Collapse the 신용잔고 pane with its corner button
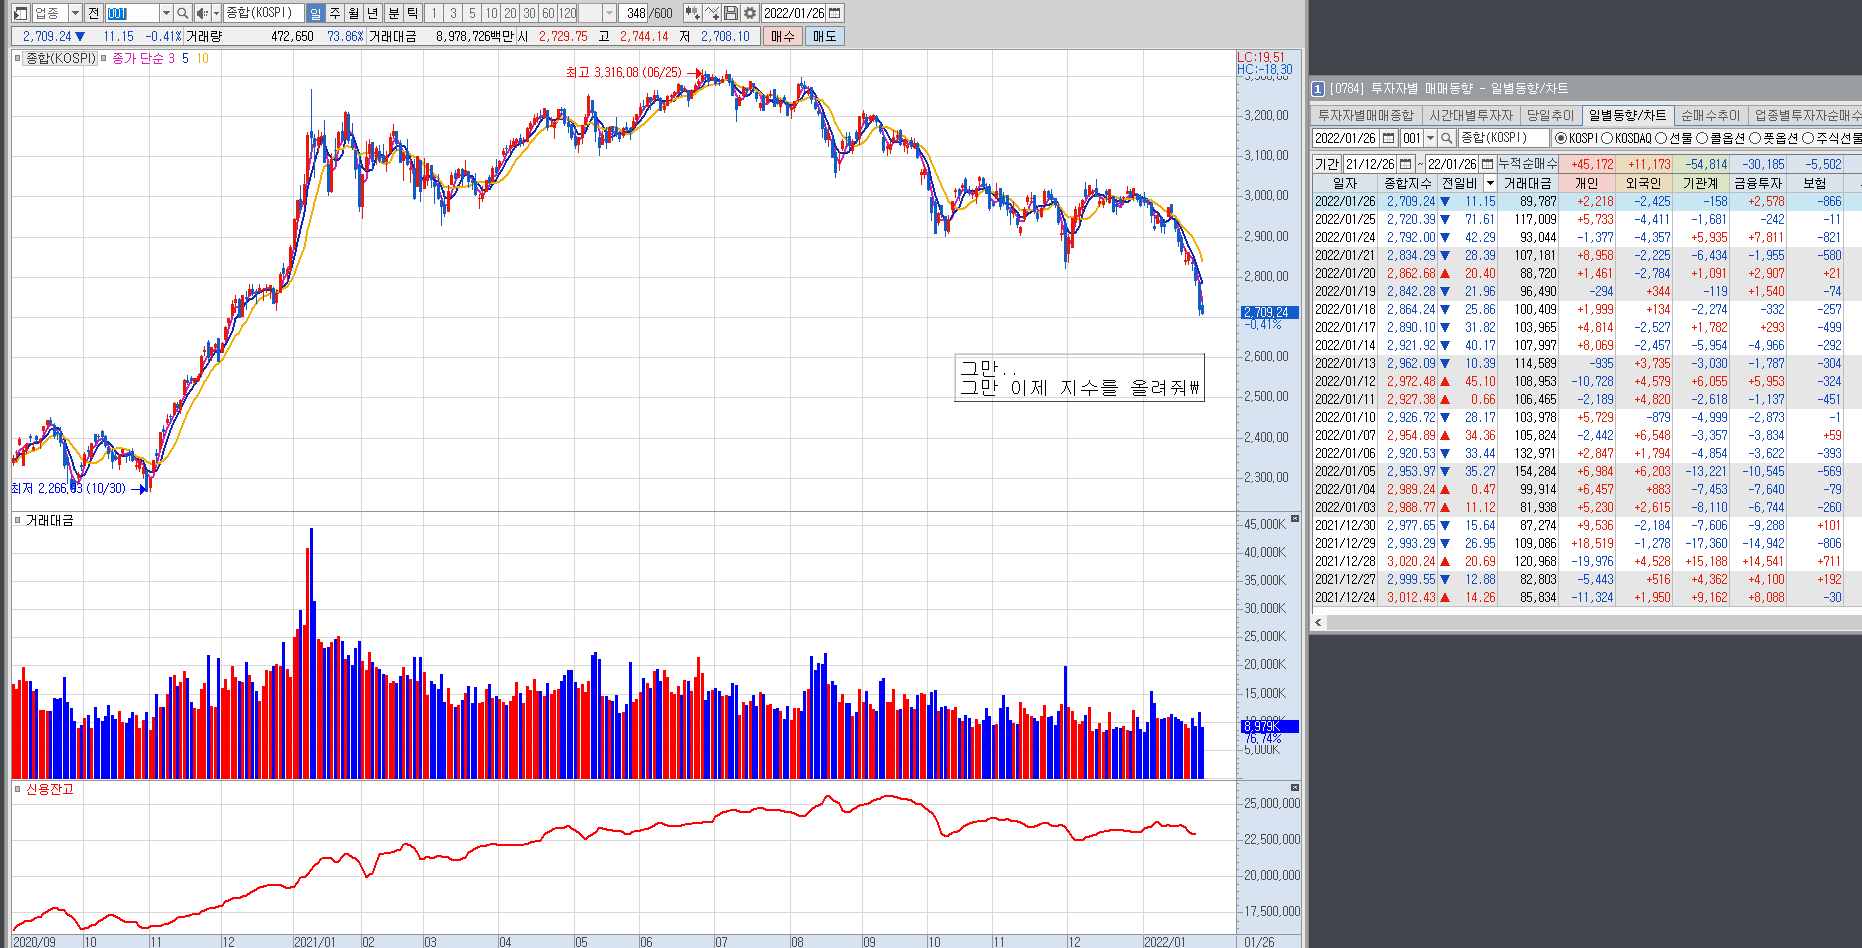This screenshot has width=1862, height=948. [1294, 787]
